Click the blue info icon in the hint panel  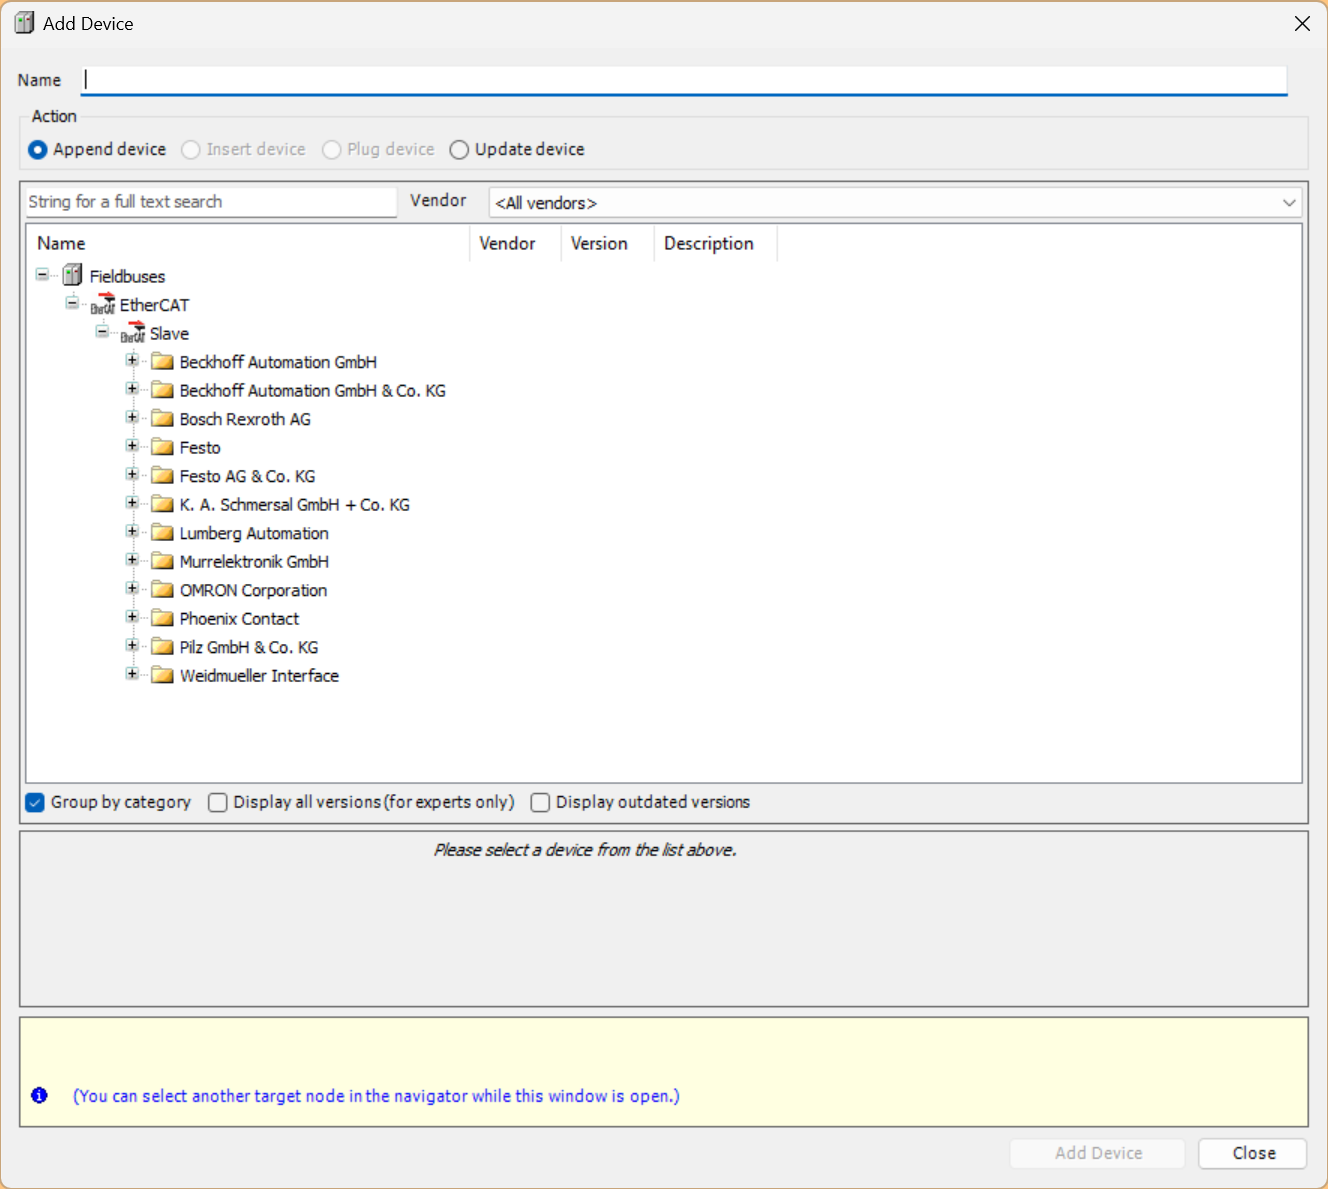39,1095
